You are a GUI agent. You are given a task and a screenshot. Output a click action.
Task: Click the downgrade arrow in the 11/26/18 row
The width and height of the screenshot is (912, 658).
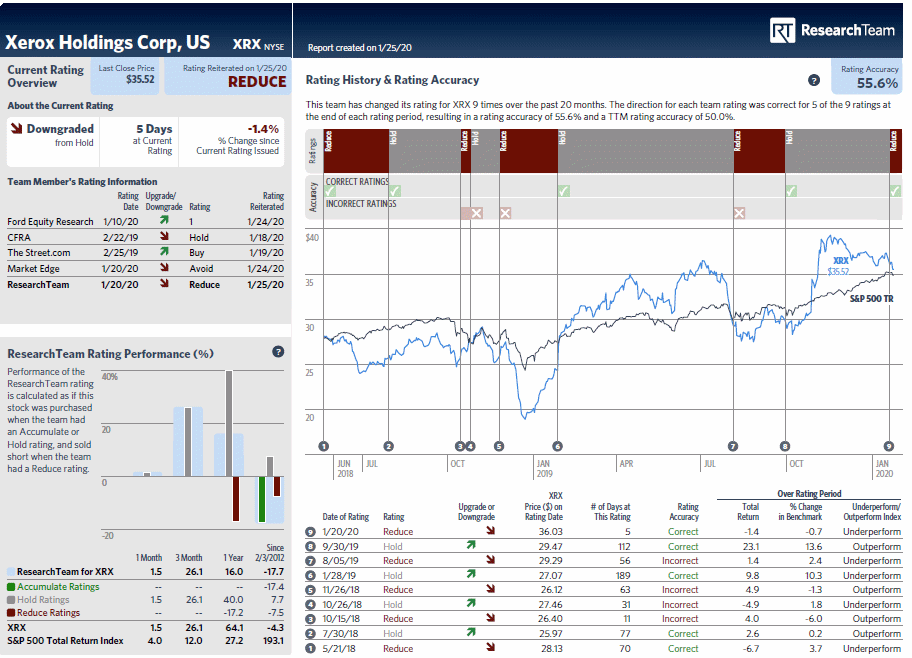pos(491,588)
